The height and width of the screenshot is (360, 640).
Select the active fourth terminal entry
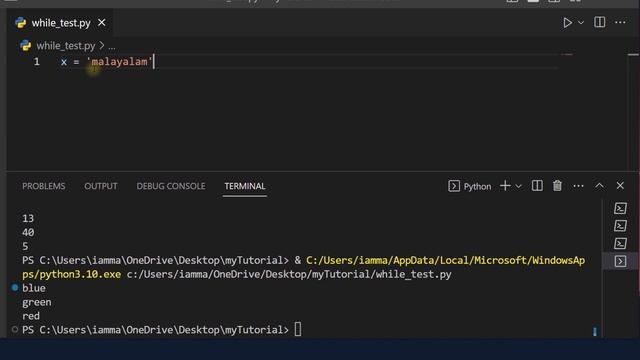(x=620, y=261)
